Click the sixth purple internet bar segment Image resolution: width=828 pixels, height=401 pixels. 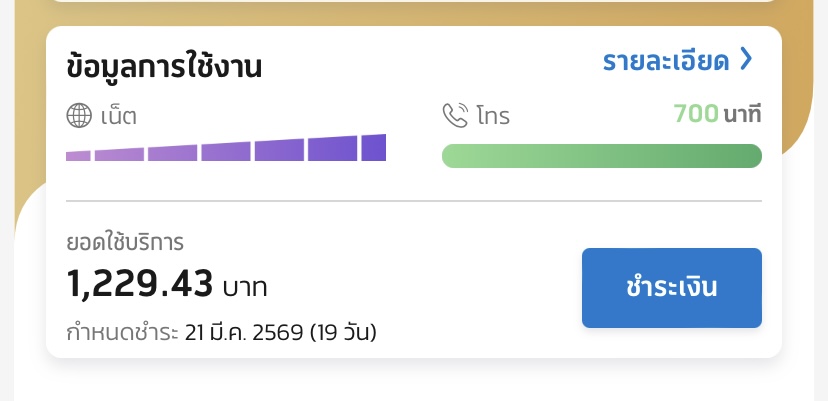click(332, 149)
